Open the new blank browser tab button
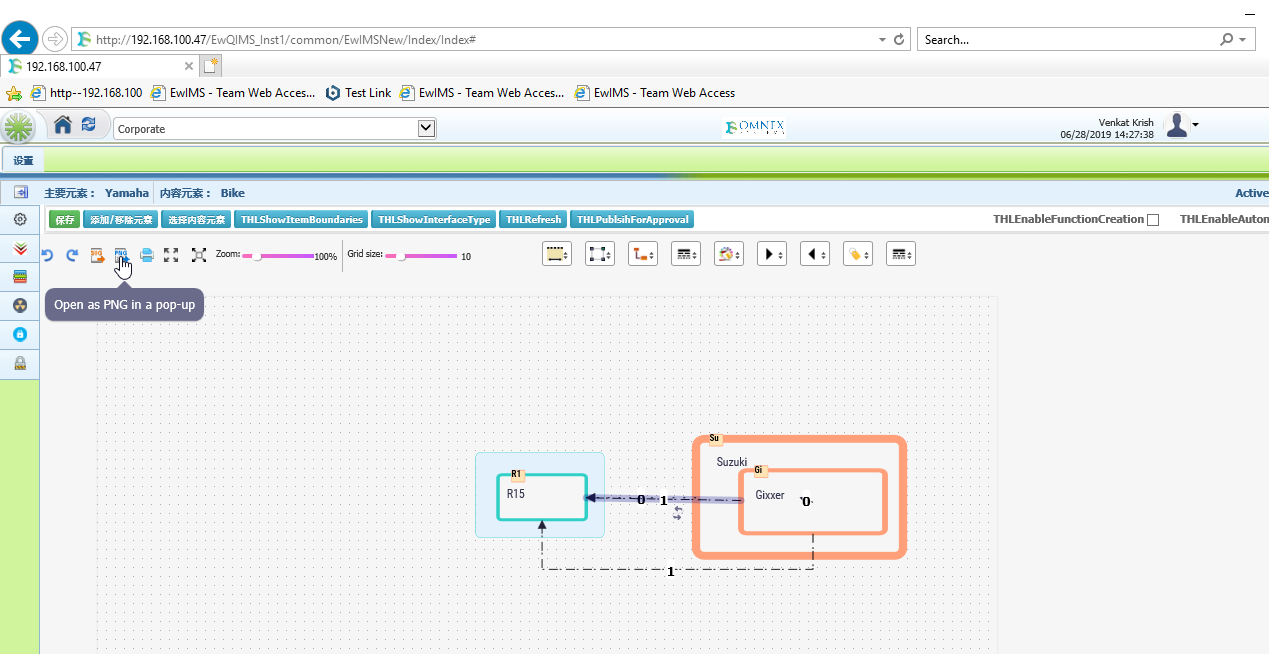The height and width of the screenshot is (654, 1269). 210,66
